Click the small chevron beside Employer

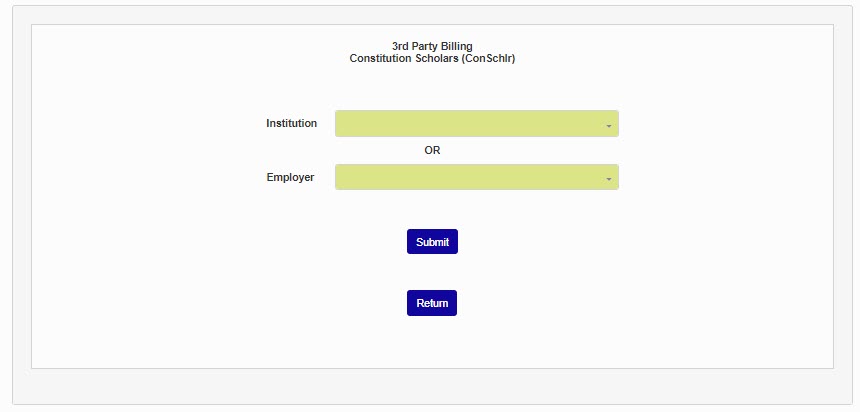[608, 179]
